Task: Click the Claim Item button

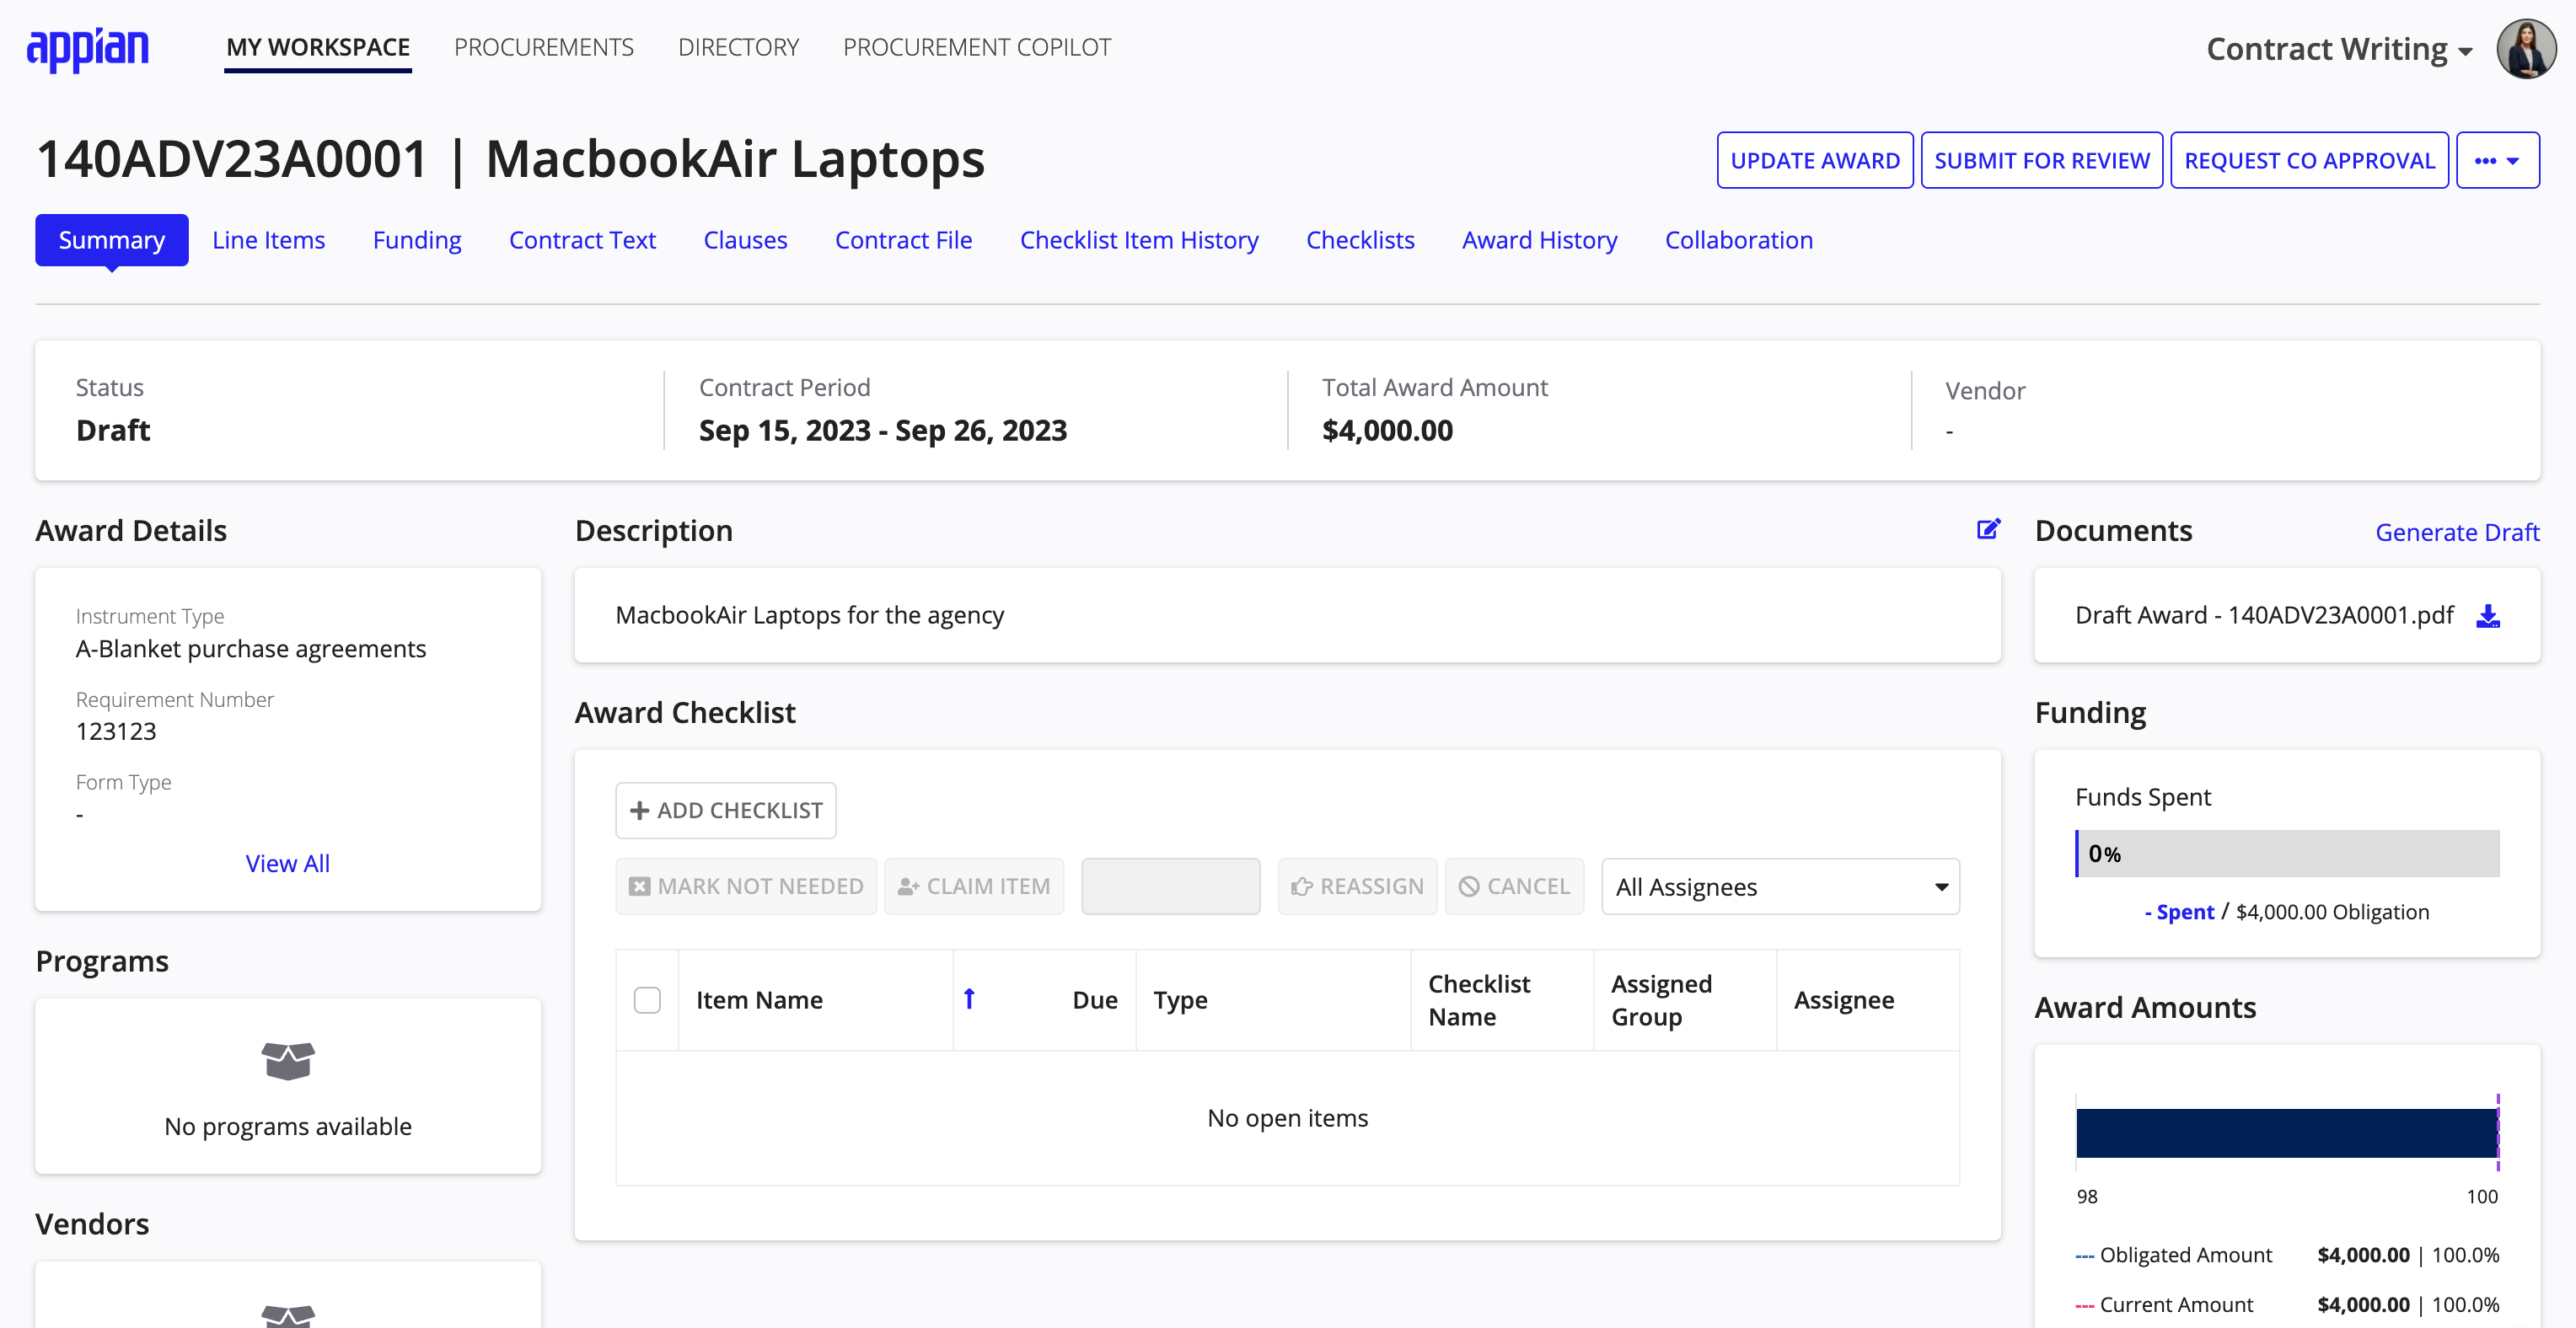Action: 974,886
